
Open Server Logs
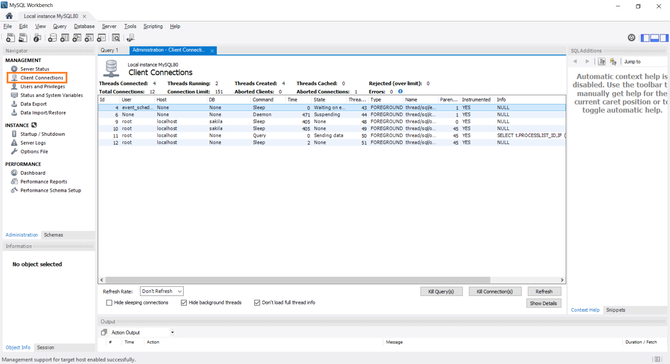point(33,143)
